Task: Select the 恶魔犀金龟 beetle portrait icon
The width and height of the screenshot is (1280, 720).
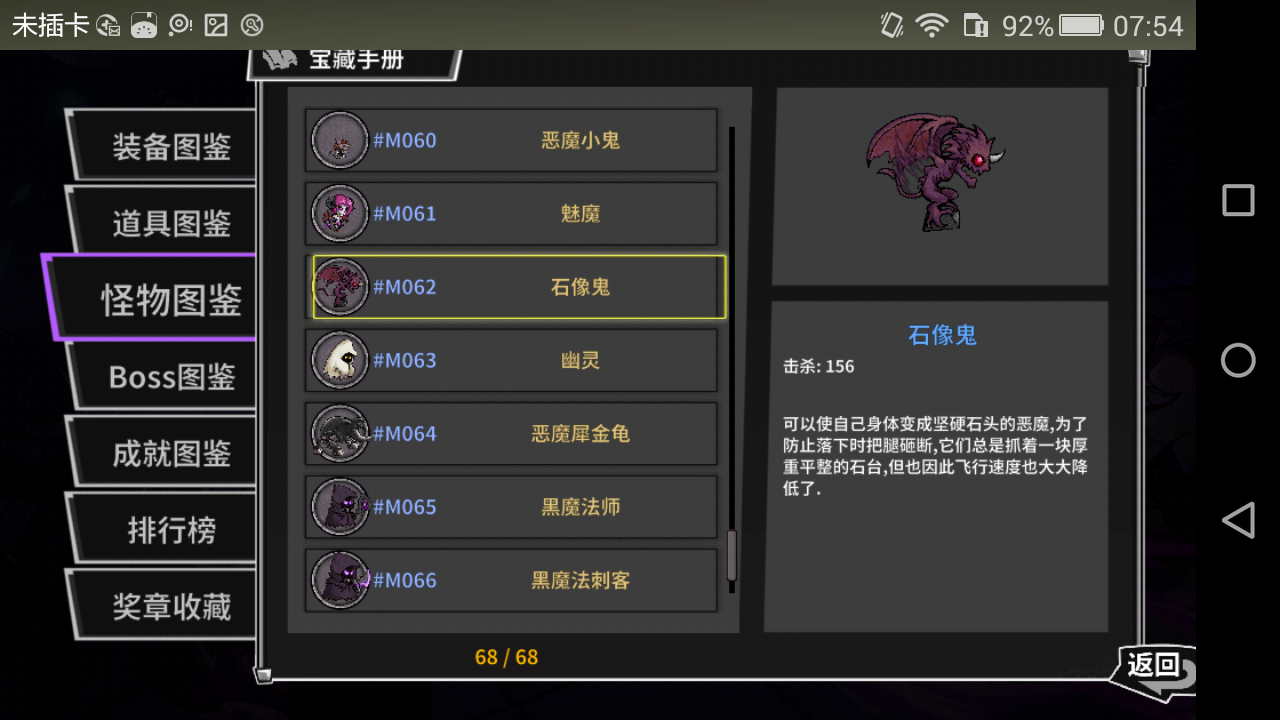Action: tap(340, 433)
